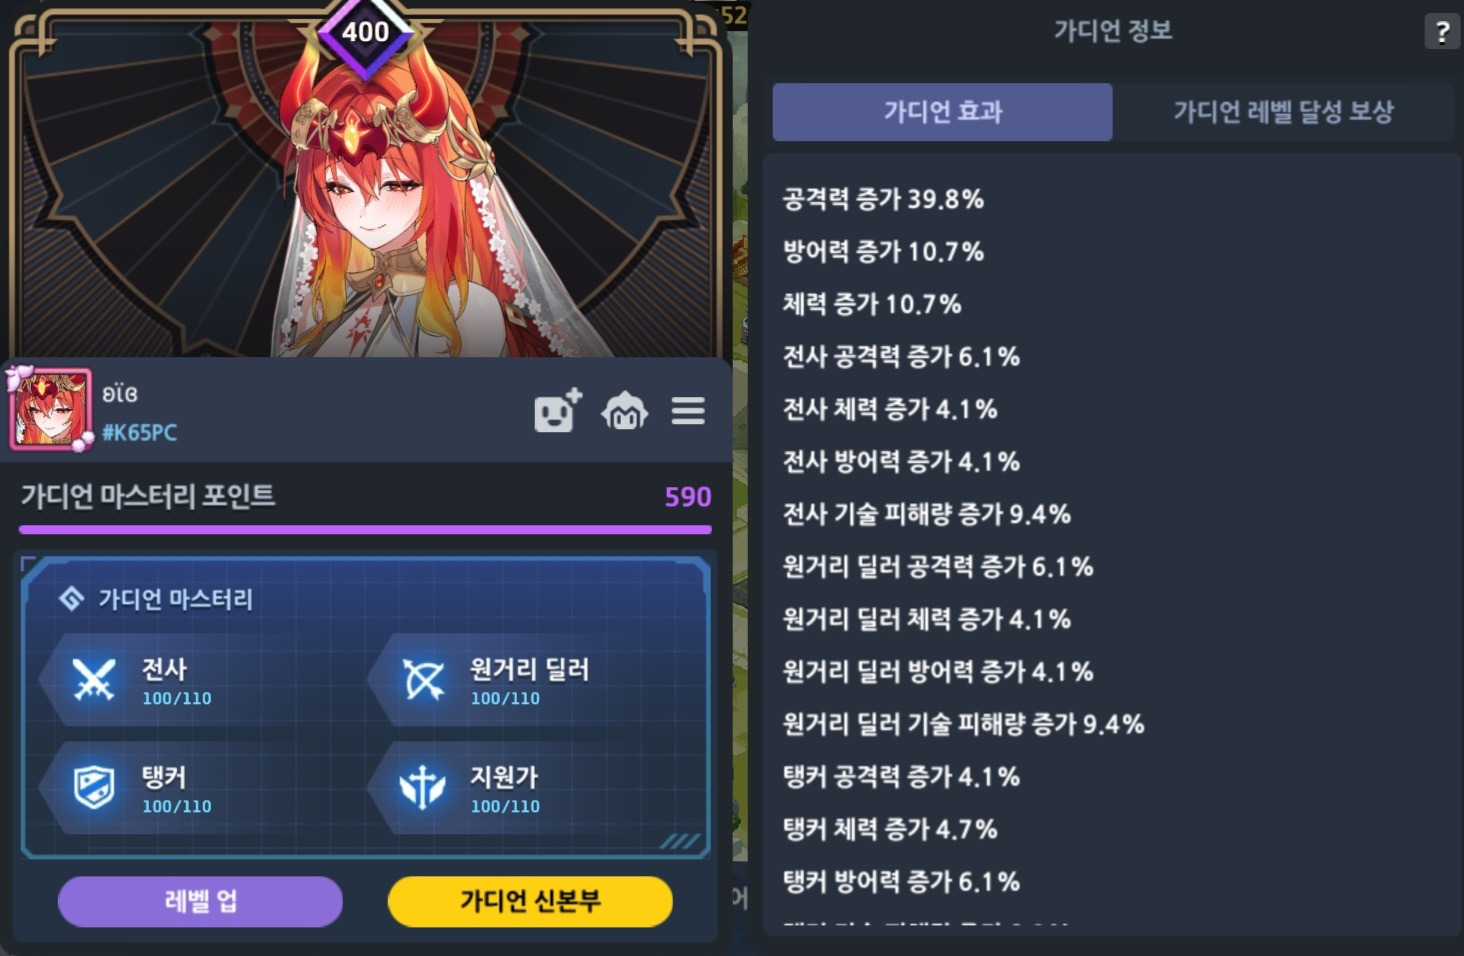Image resolution: width=1464 pixels, height=956 pixels.
Task: Click the add friend face icon
Action: (558, 410)
